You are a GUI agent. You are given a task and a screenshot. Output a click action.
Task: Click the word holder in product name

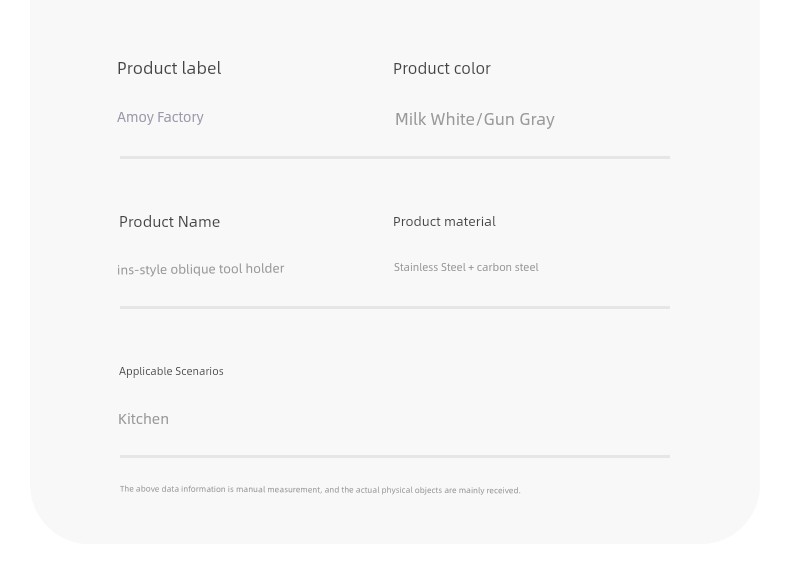(x=265, y=268)
